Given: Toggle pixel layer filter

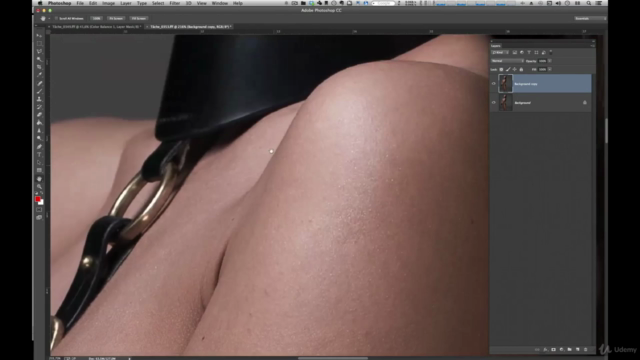Looking at the screenshot, I should click(x=515, y=53).
